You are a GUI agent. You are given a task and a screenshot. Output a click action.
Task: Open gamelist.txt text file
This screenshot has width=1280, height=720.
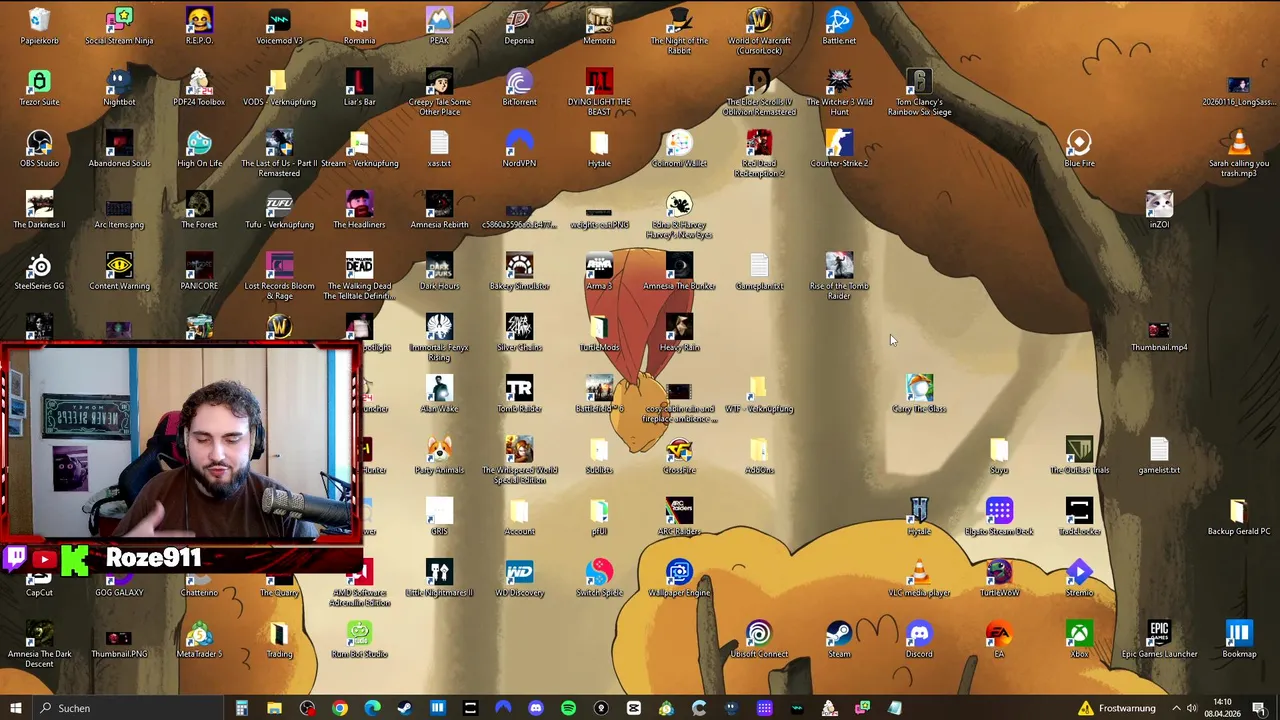click(x=1159, y=455)
